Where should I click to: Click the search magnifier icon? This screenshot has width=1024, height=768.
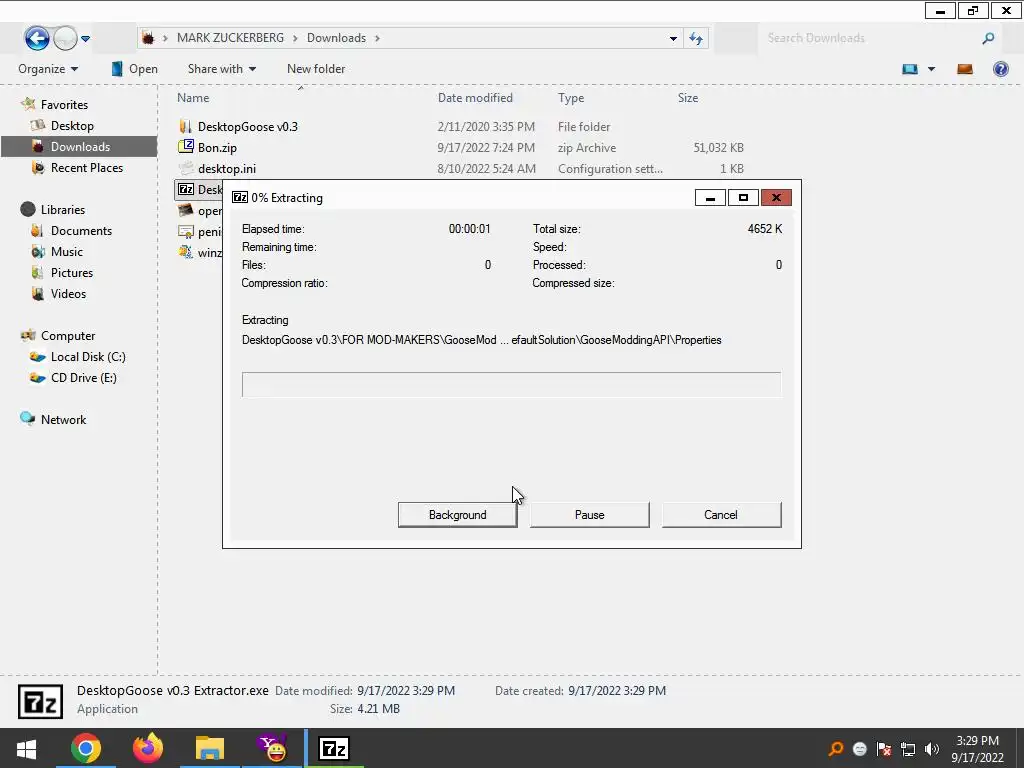point(988,38)
